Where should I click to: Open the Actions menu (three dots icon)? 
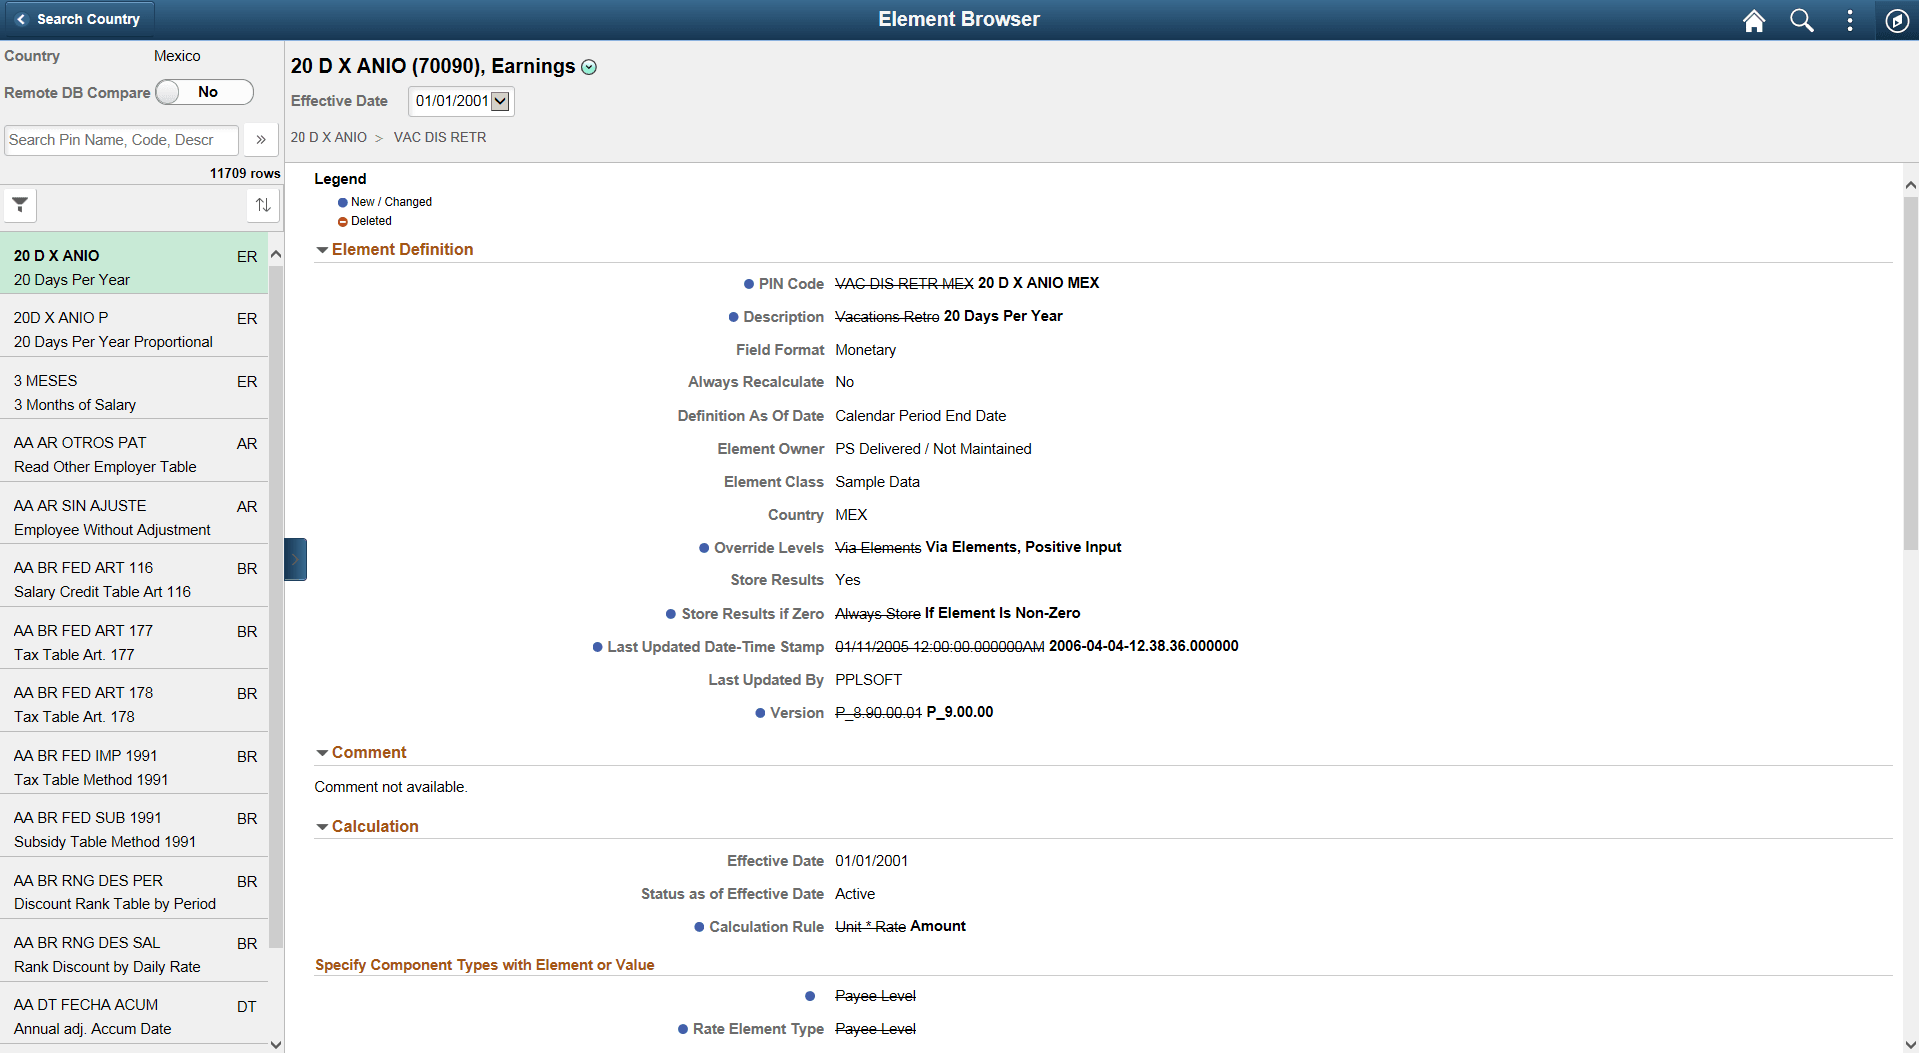[1849, 20]
